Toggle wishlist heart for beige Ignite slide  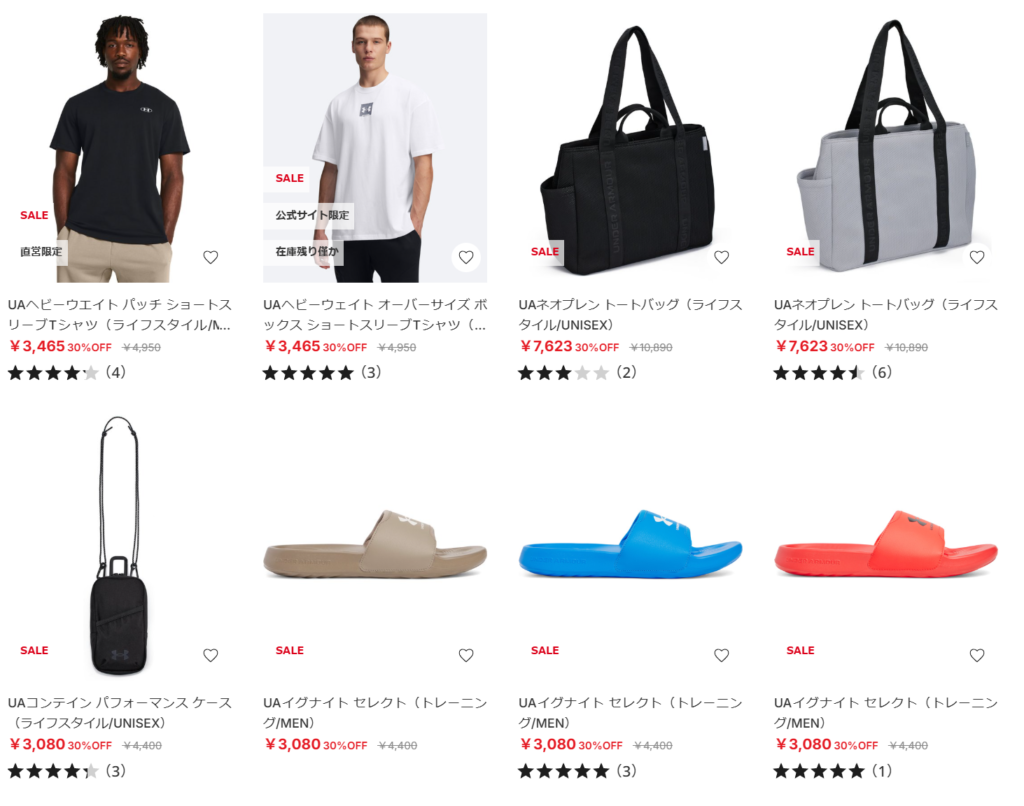[x=466, y=655]
